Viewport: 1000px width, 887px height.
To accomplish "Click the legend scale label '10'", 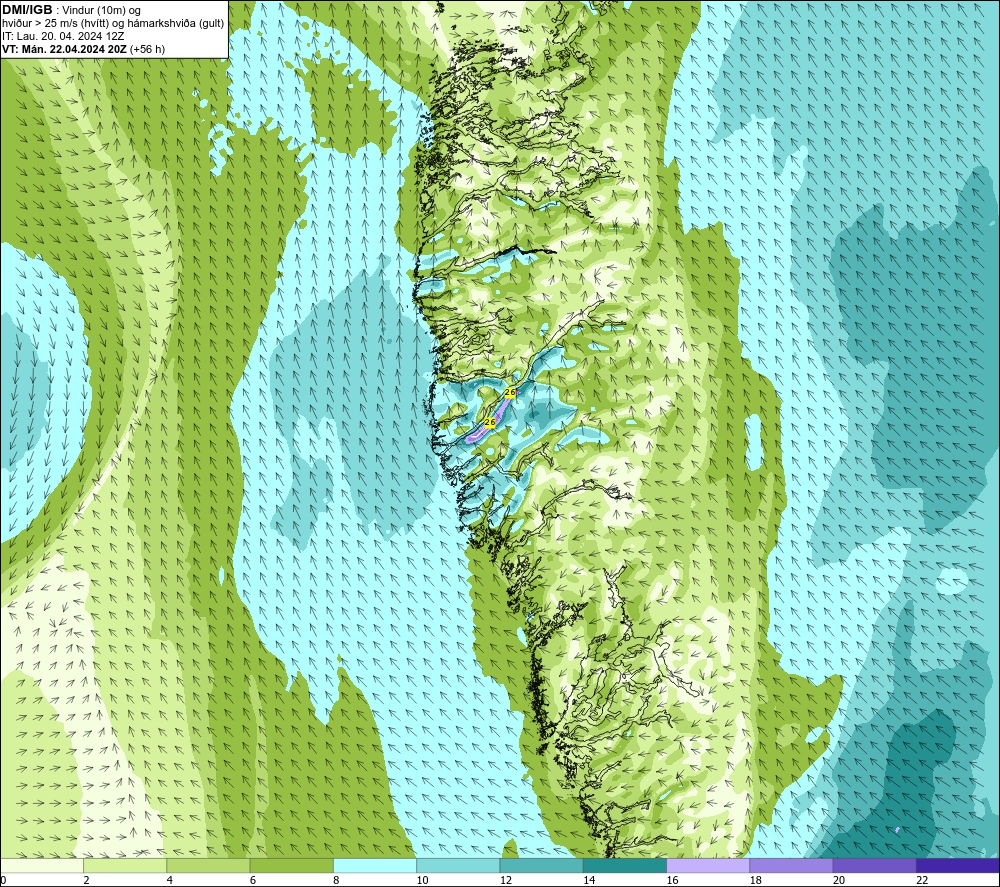I will click(422, 880).
